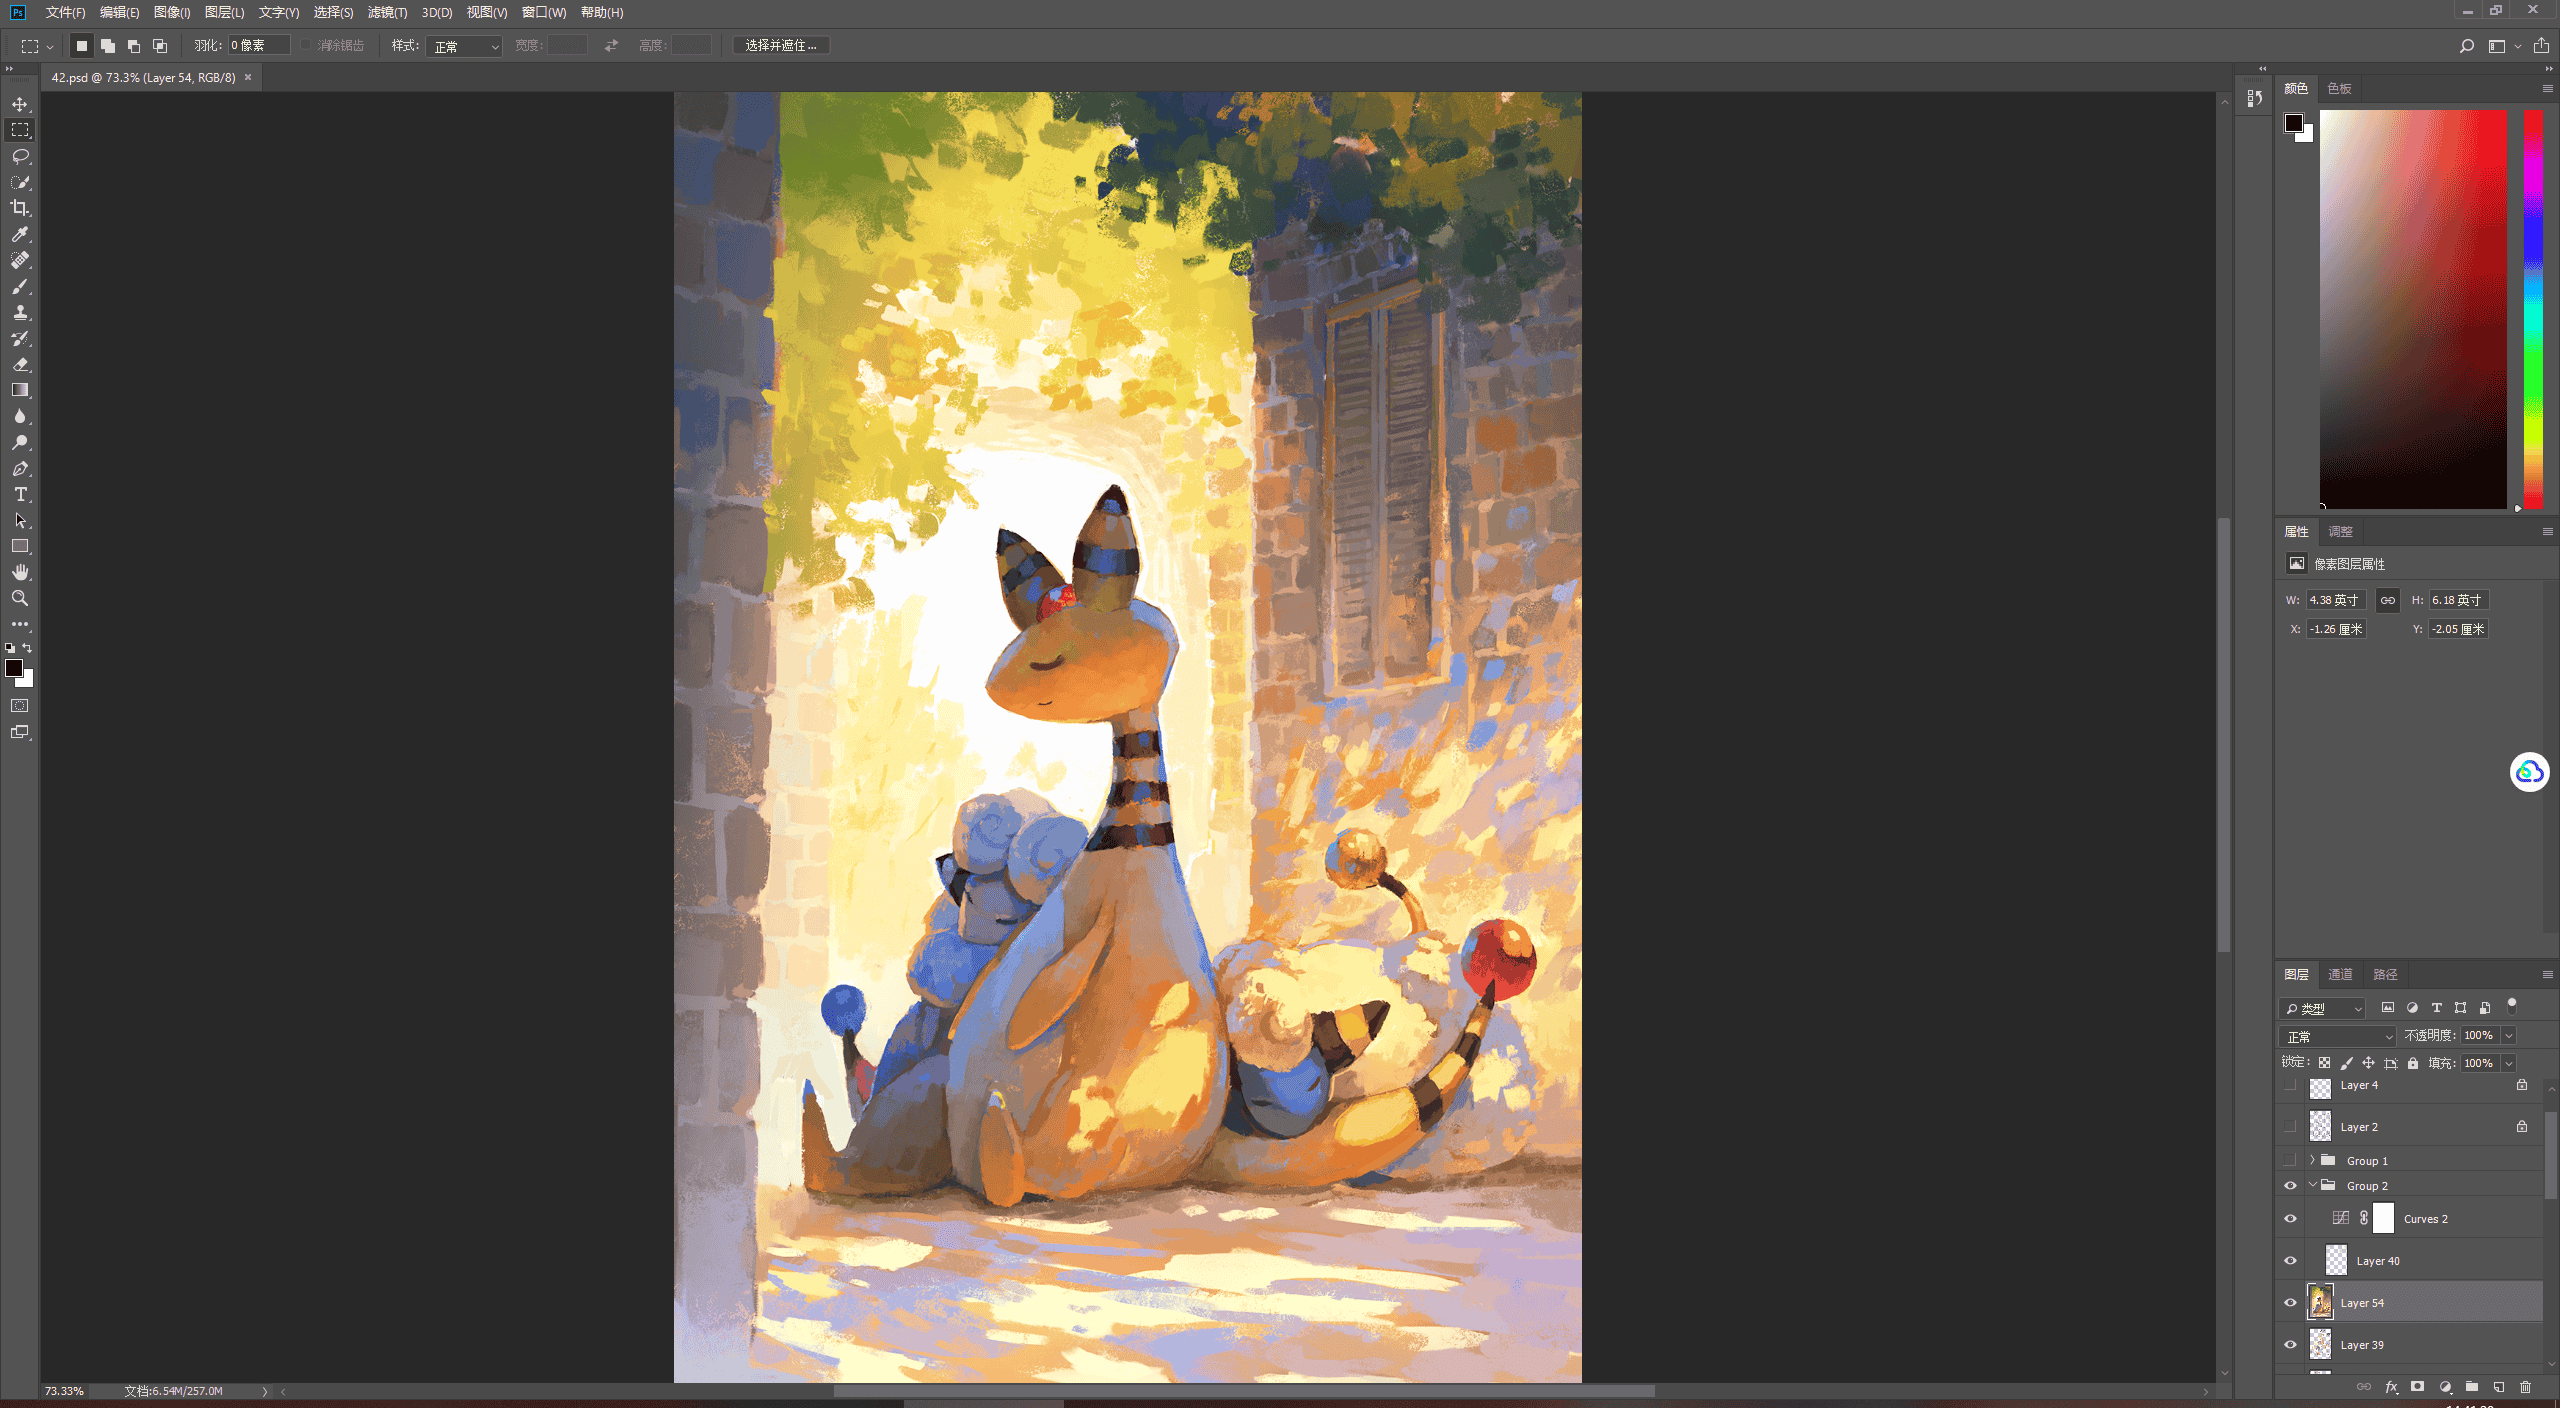The height and width of the screenshot is (1408, 2560).
Task: Open the fill percentage dropdown arrow
Action: (x=2508, y=1063)
